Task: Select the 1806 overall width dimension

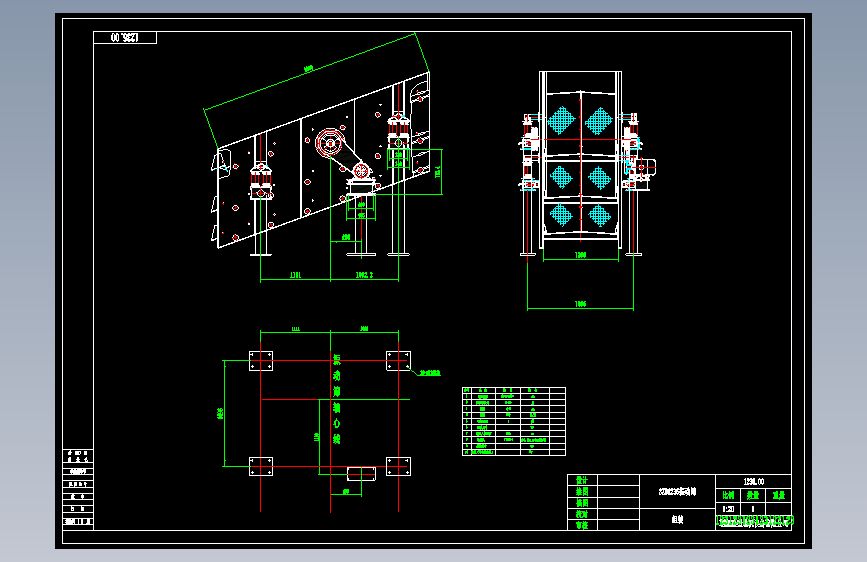Action: (x=580, y=304)
